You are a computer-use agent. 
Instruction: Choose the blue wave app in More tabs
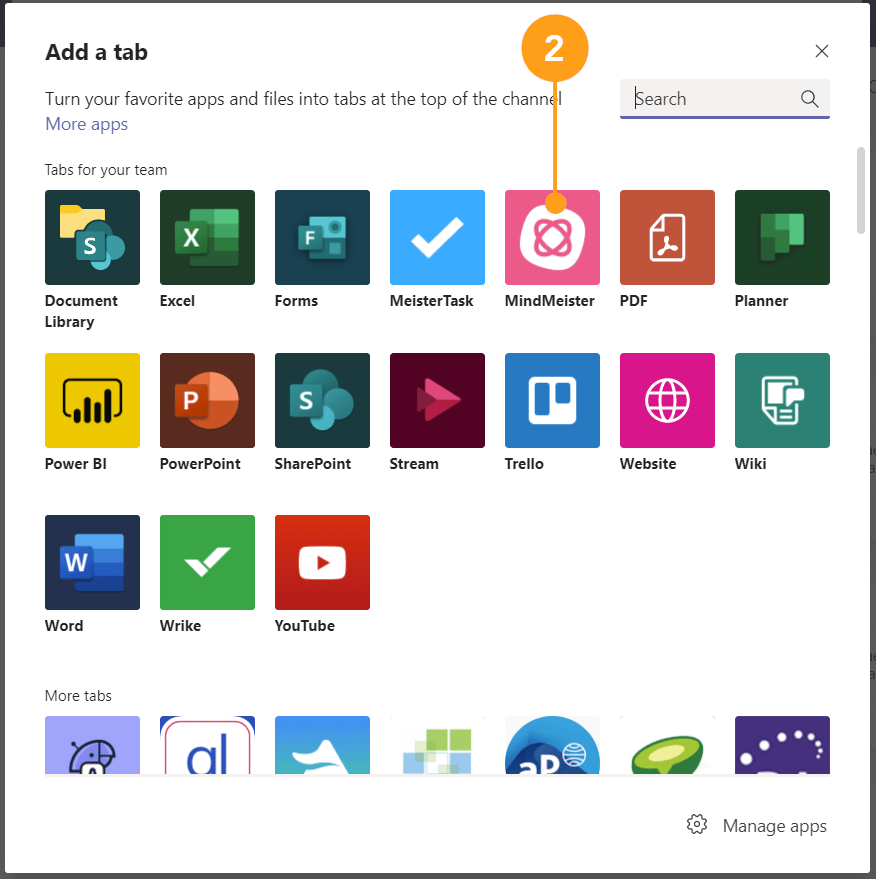[322, 745]
